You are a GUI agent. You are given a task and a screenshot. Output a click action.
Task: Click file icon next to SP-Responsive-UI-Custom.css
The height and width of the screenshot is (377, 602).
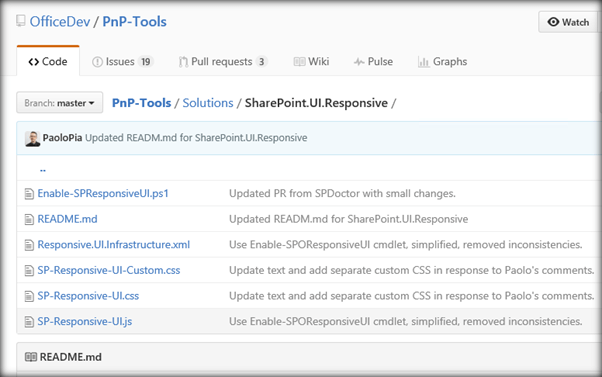tap(29, 271)
